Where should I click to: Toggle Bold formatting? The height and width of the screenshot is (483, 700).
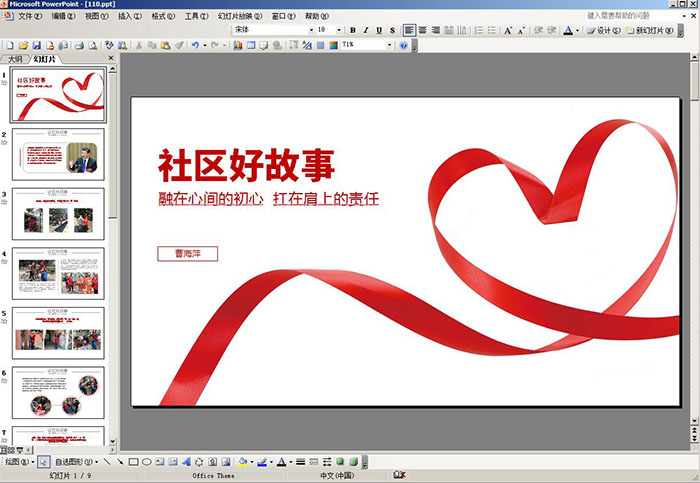click(x=355, y=31)
